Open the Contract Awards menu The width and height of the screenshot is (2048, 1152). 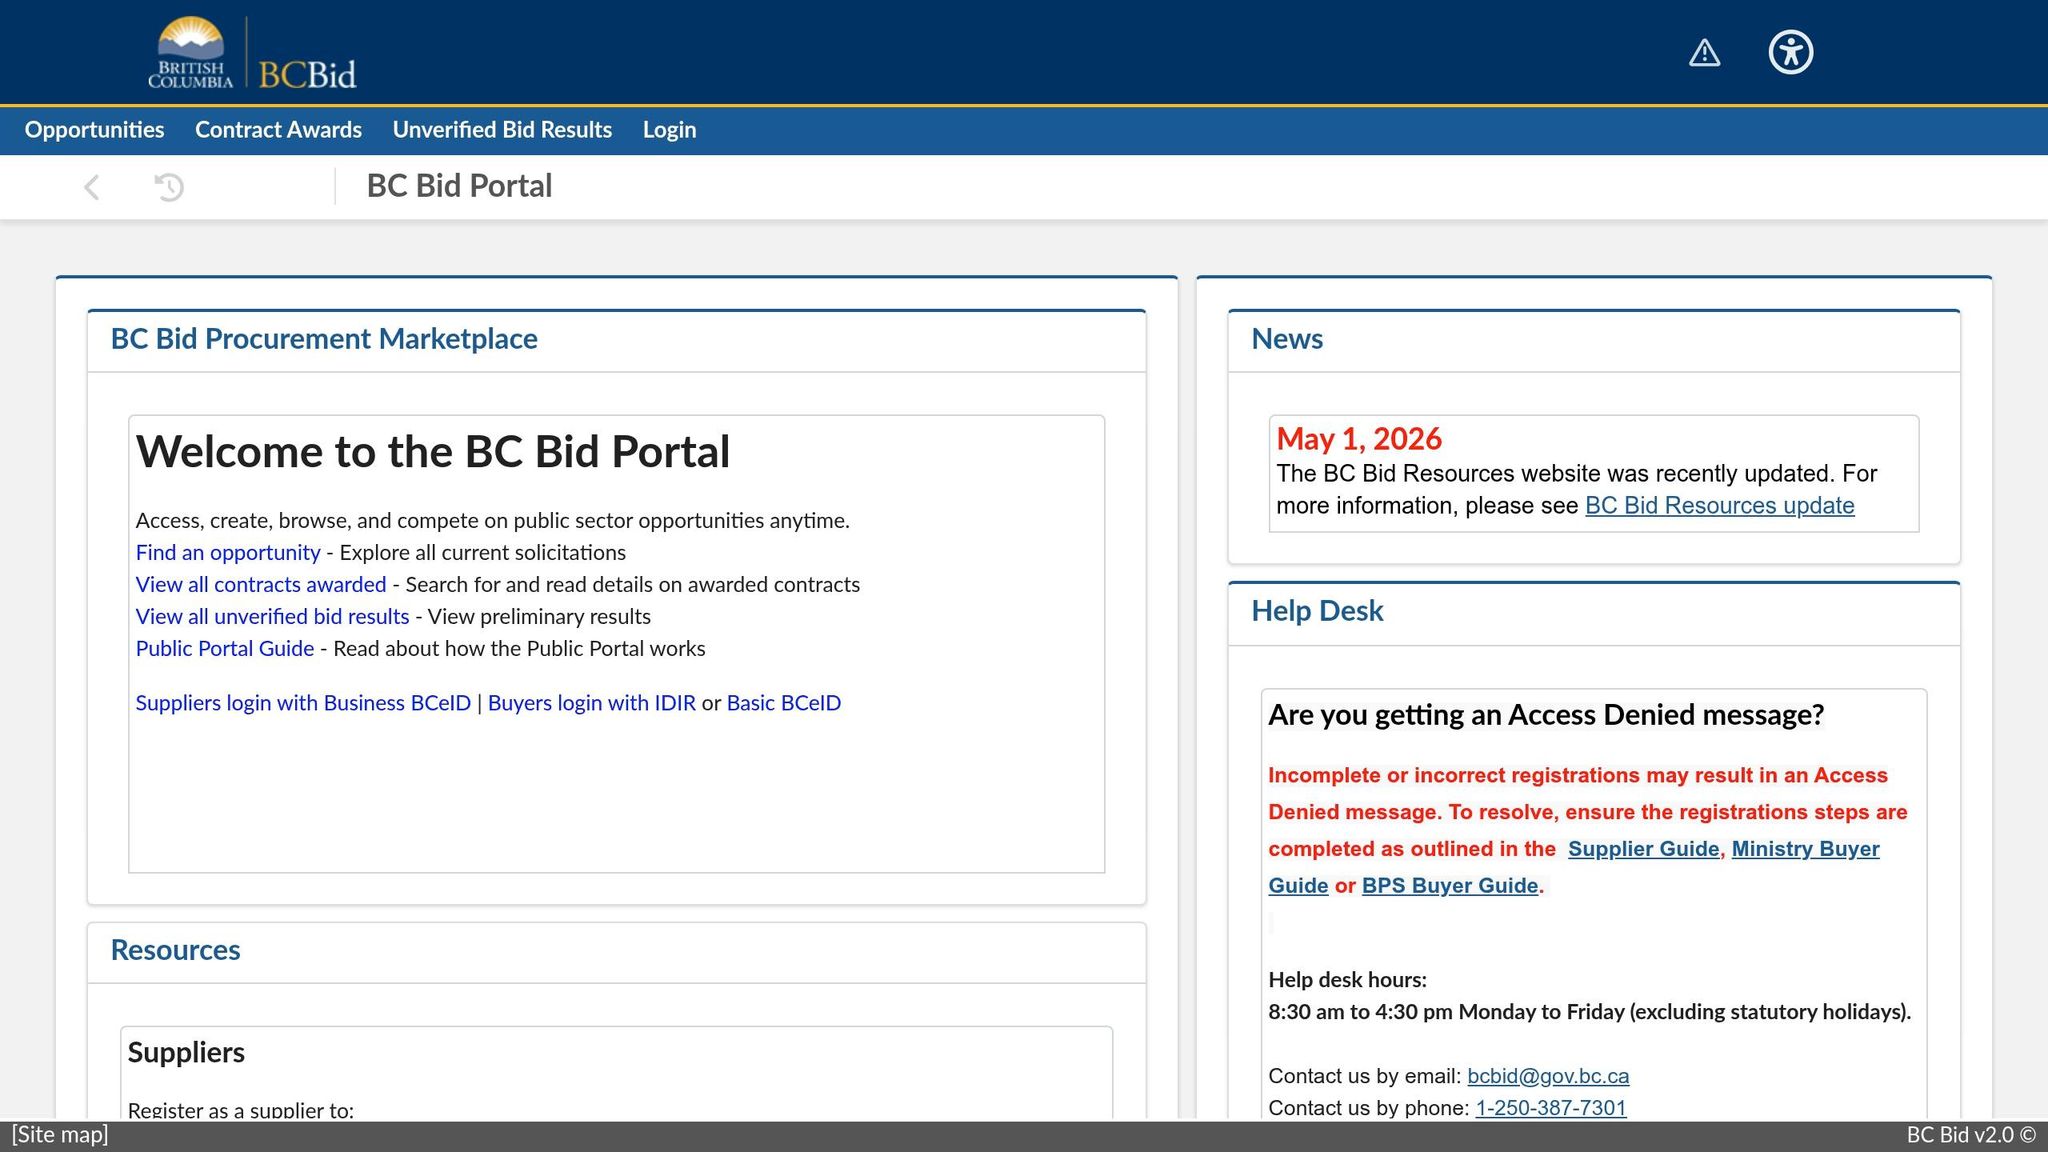click(278, 130)
